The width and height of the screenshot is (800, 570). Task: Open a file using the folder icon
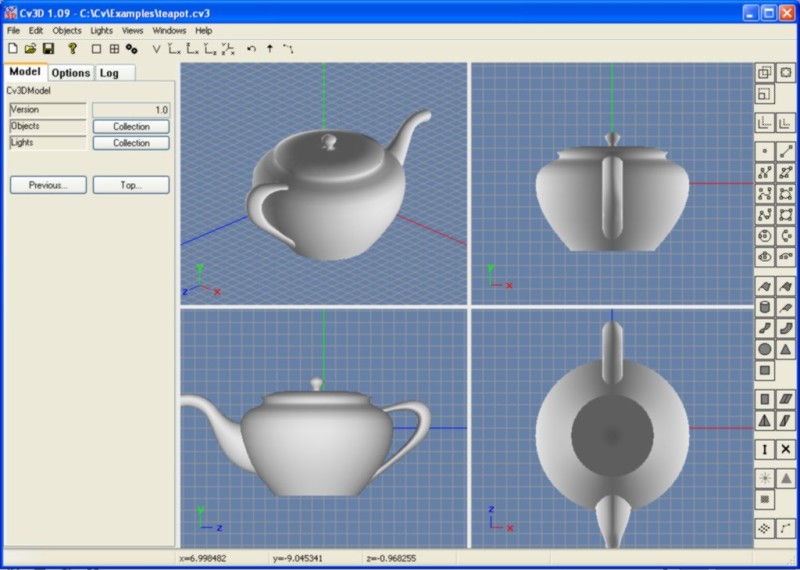pos(30,49)
